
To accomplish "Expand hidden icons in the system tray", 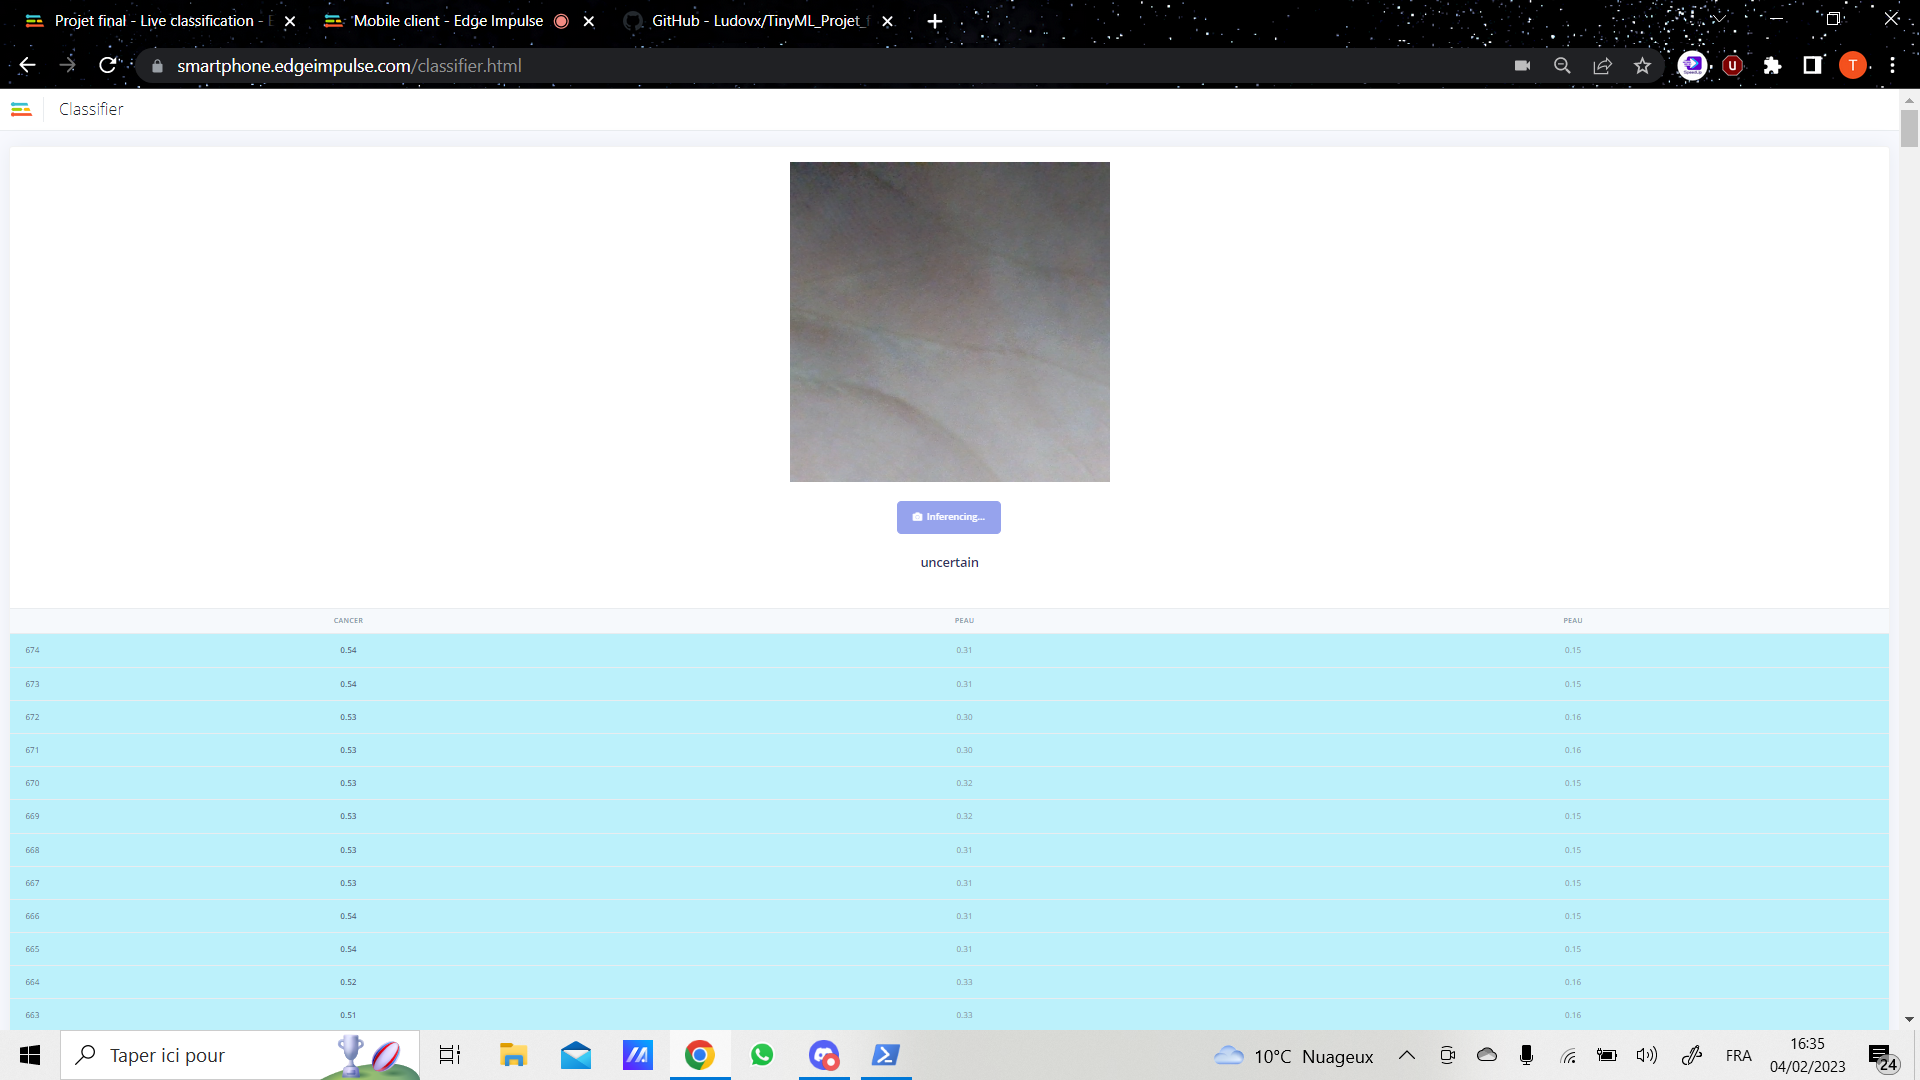I will point(1407,1055).
